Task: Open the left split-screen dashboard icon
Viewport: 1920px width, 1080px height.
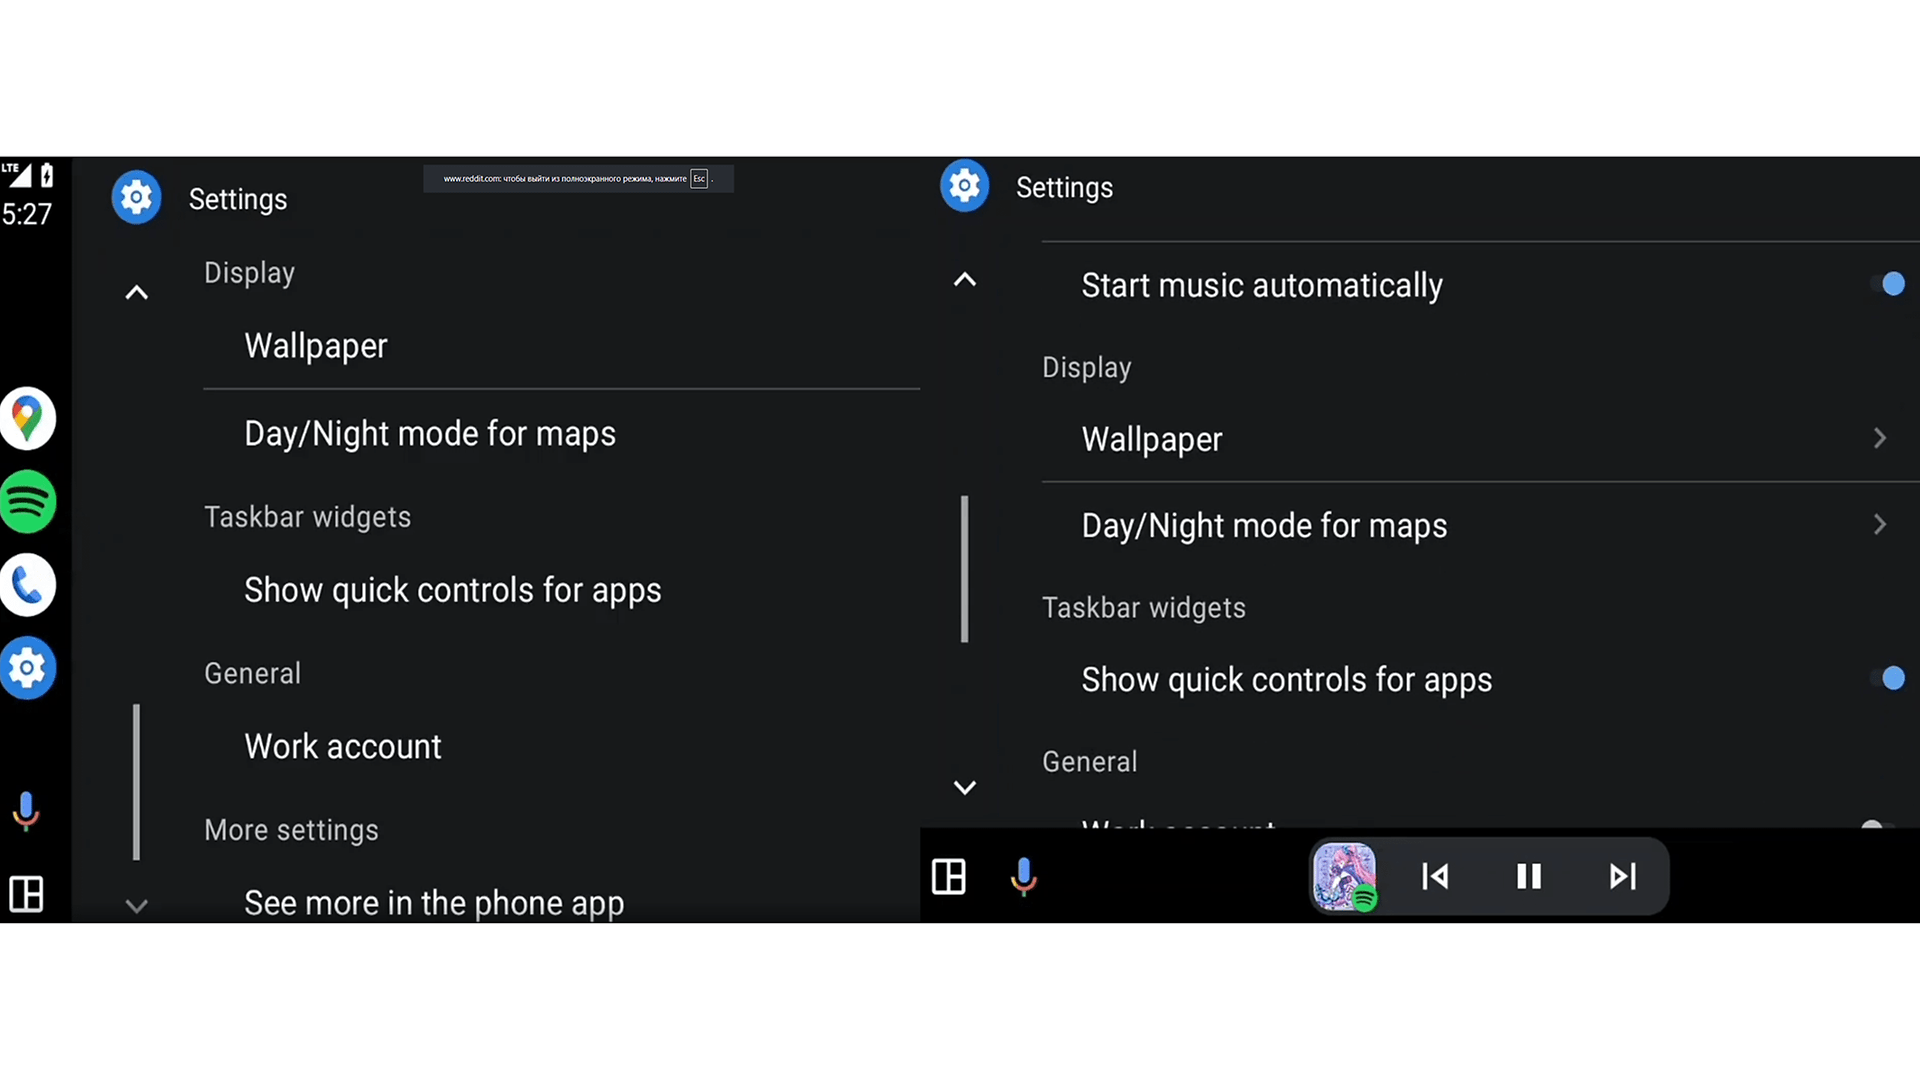Action: [26, 893]
